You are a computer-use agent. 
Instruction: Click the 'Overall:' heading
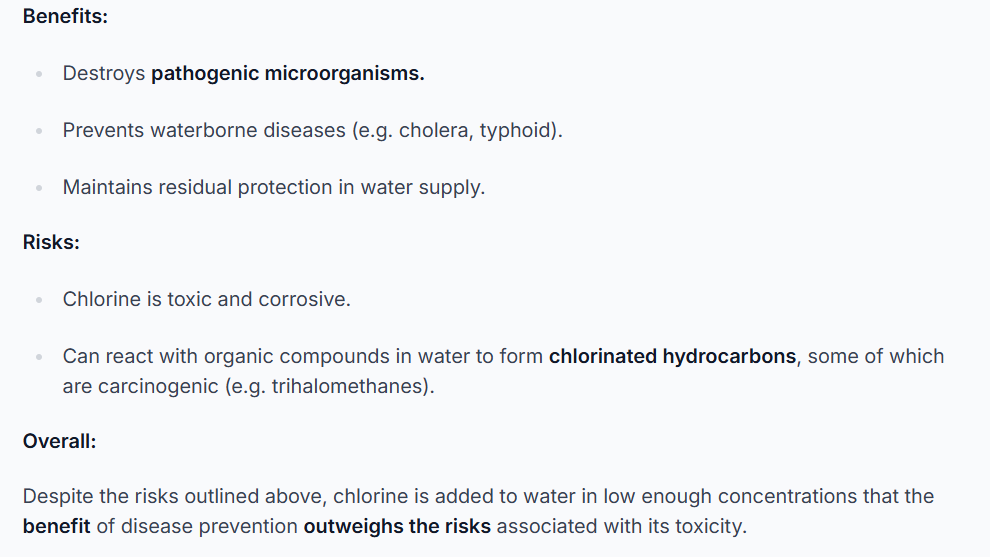pos(59,441)
